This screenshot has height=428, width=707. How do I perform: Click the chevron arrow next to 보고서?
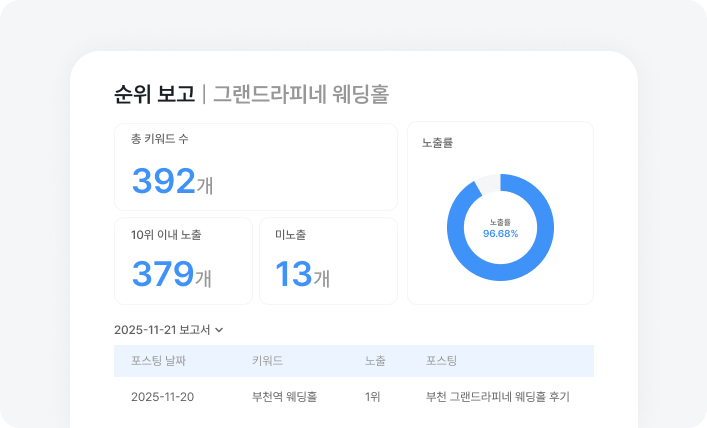[219, 330]
